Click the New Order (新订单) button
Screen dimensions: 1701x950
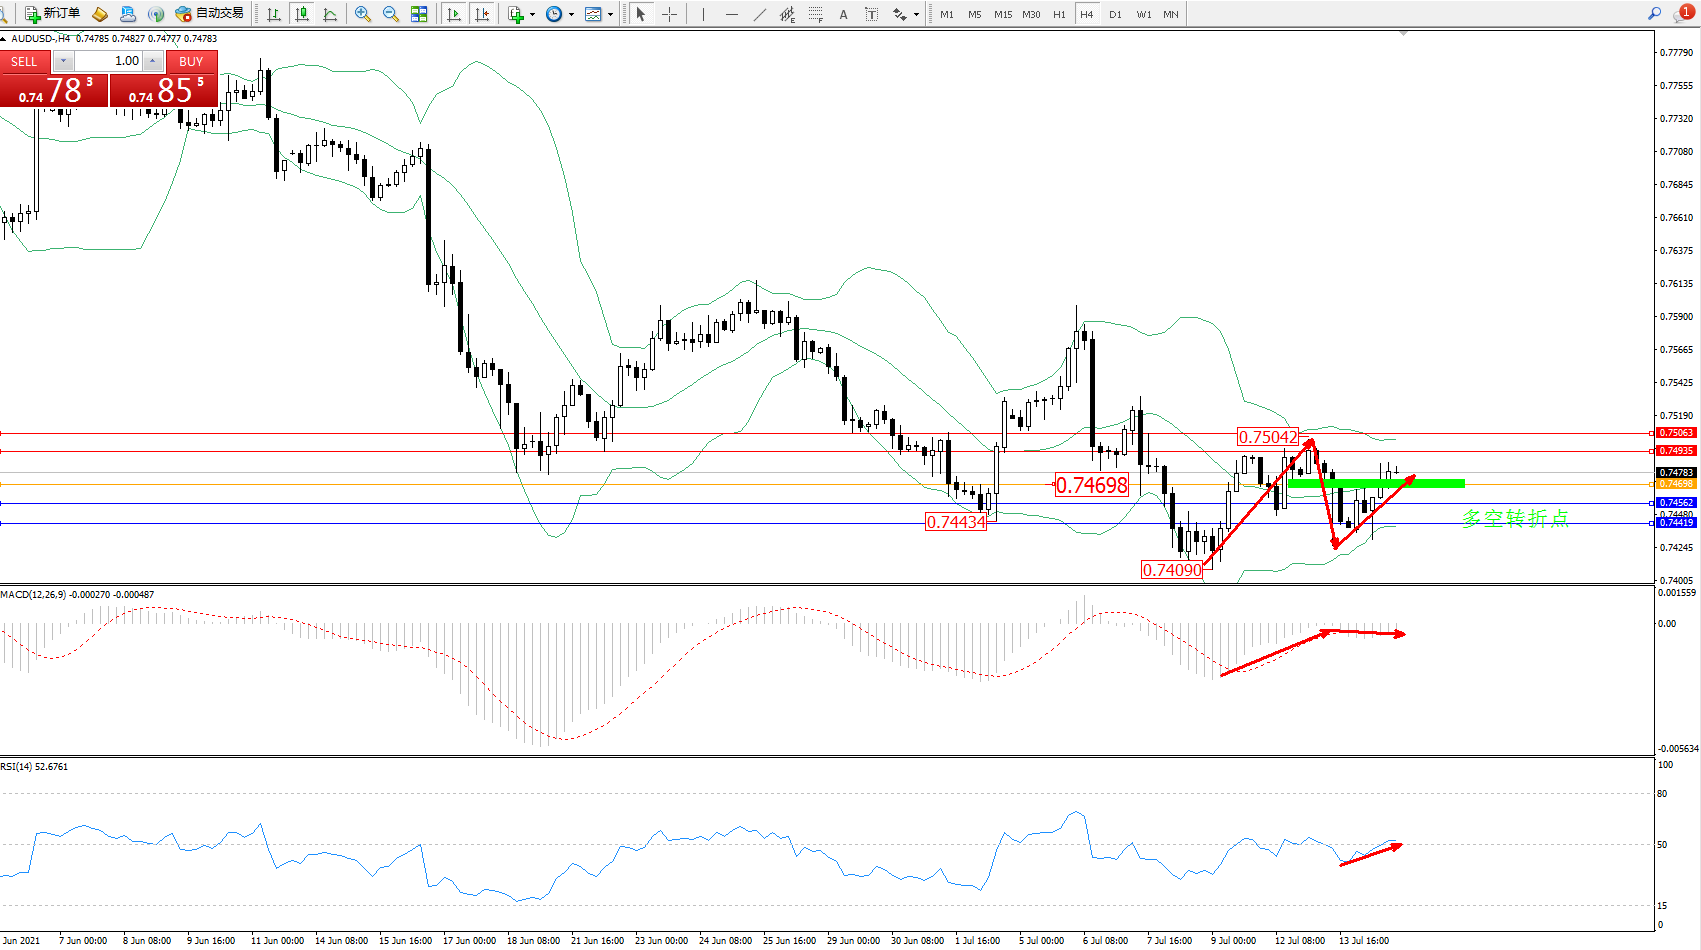point(53,14)
